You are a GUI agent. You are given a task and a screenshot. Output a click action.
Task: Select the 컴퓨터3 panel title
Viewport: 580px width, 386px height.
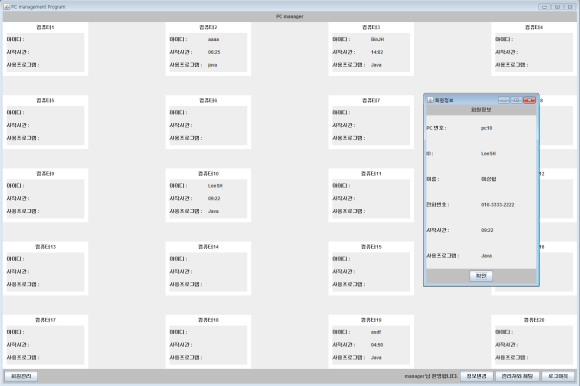(371, 27)
